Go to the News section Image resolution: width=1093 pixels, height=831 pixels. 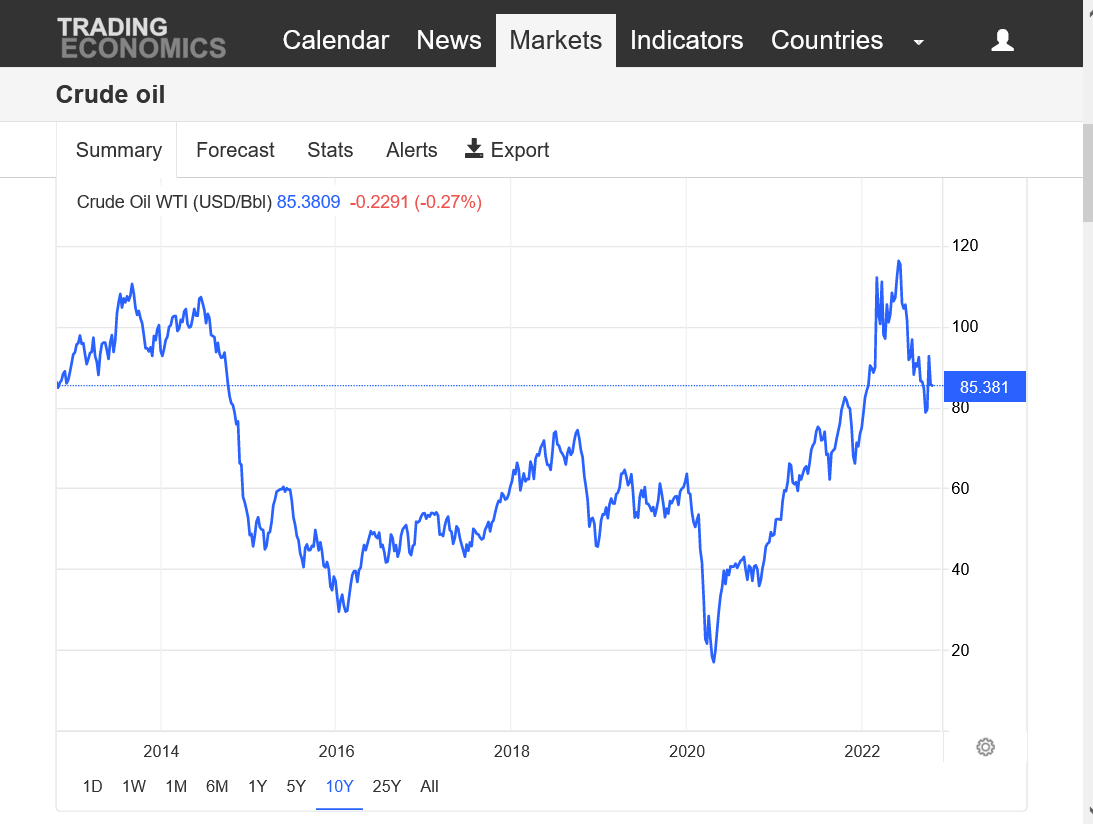(449, 40)
